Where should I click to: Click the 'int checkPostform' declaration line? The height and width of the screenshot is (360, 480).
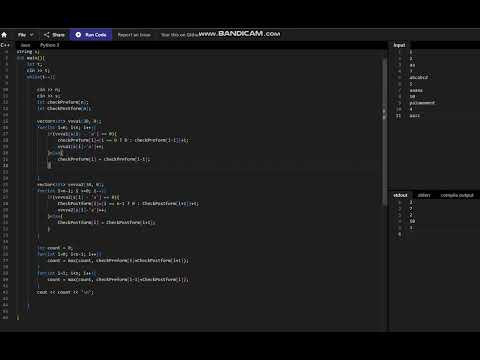tap(64, 108)
